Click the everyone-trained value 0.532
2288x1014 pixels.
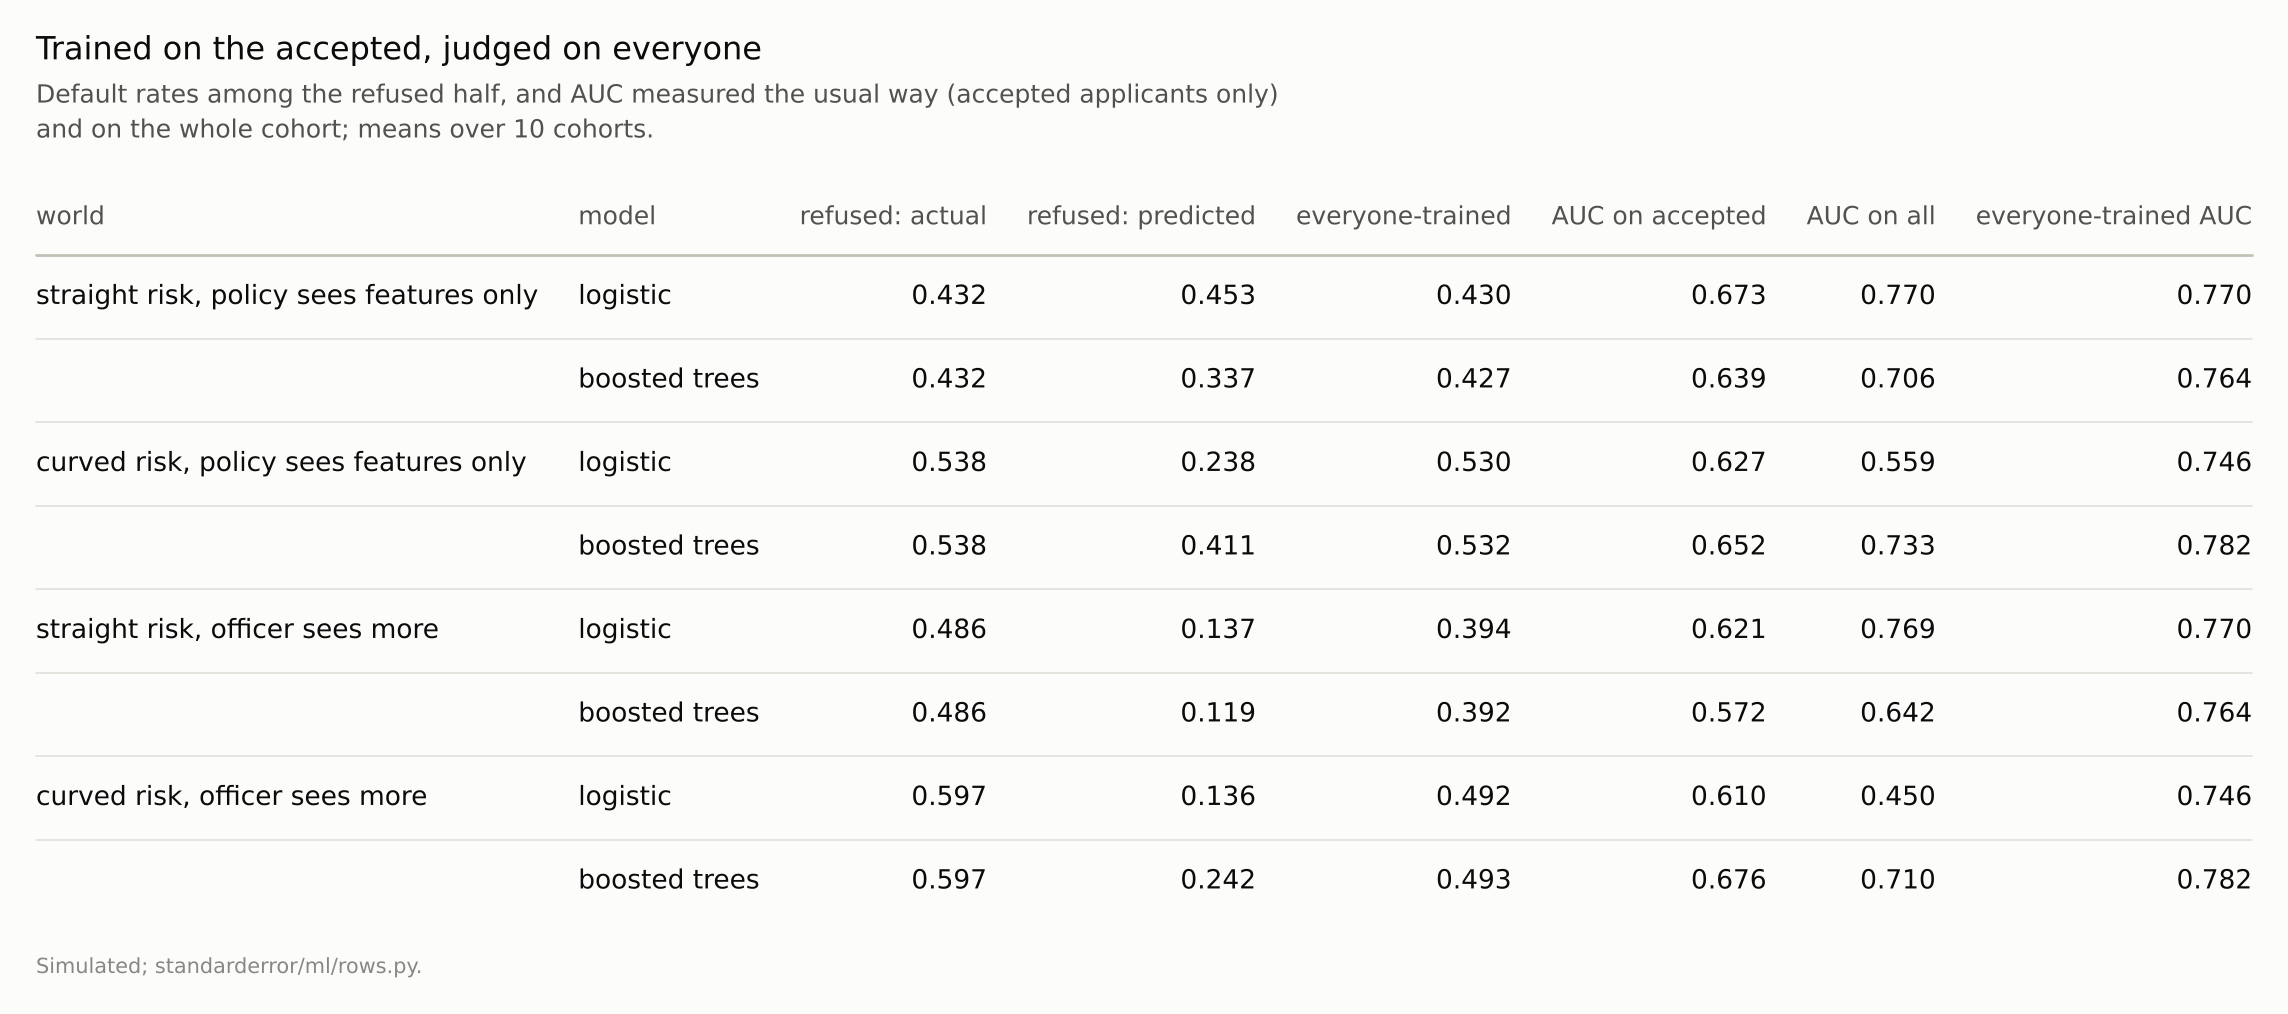pyautogui.click(x=1473, y=546)
